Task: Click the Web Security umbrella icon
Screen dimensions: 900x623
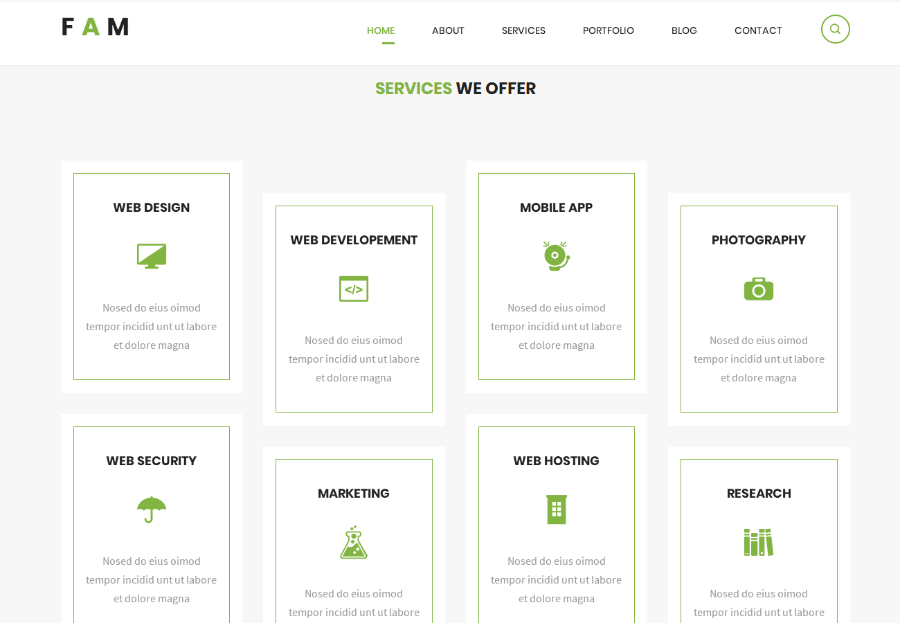Action: pos(152,509)
